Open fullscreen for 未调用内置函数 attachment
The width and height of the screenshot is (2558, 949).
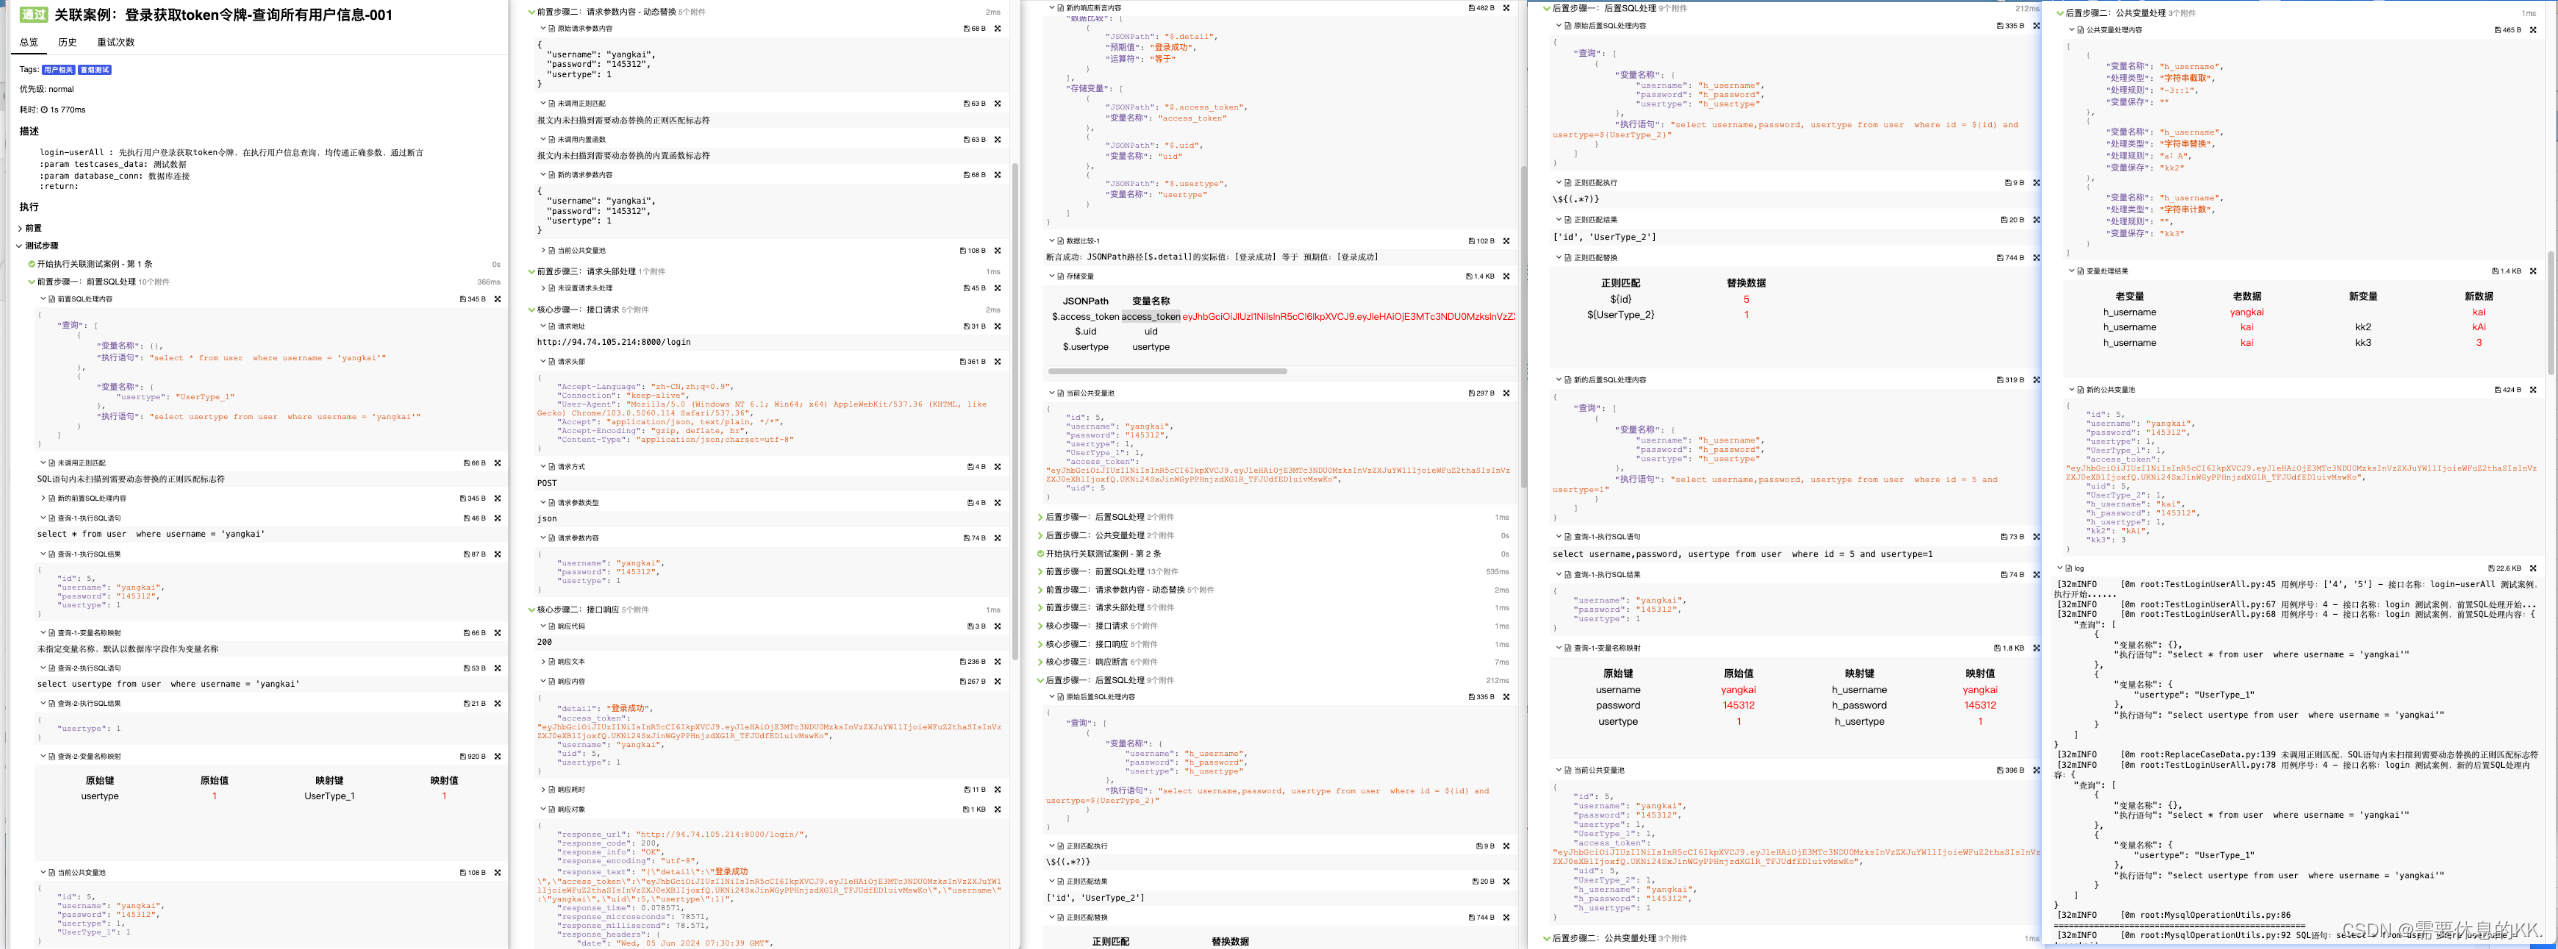[998, 140]
